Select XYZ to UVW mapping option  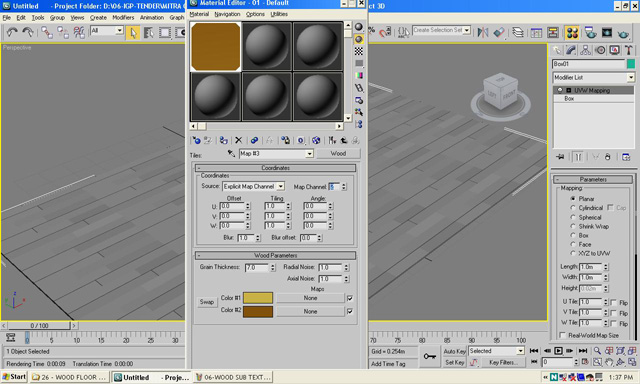tap(573, 253)
